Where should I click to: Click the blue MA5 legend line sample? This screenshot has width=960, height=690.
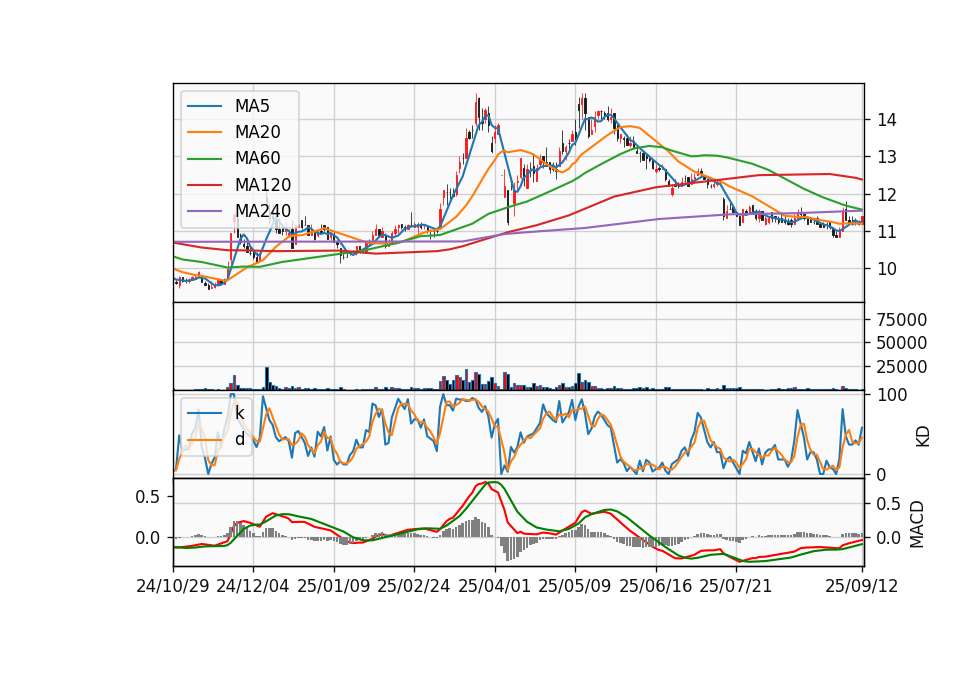[x=204, y=106]
